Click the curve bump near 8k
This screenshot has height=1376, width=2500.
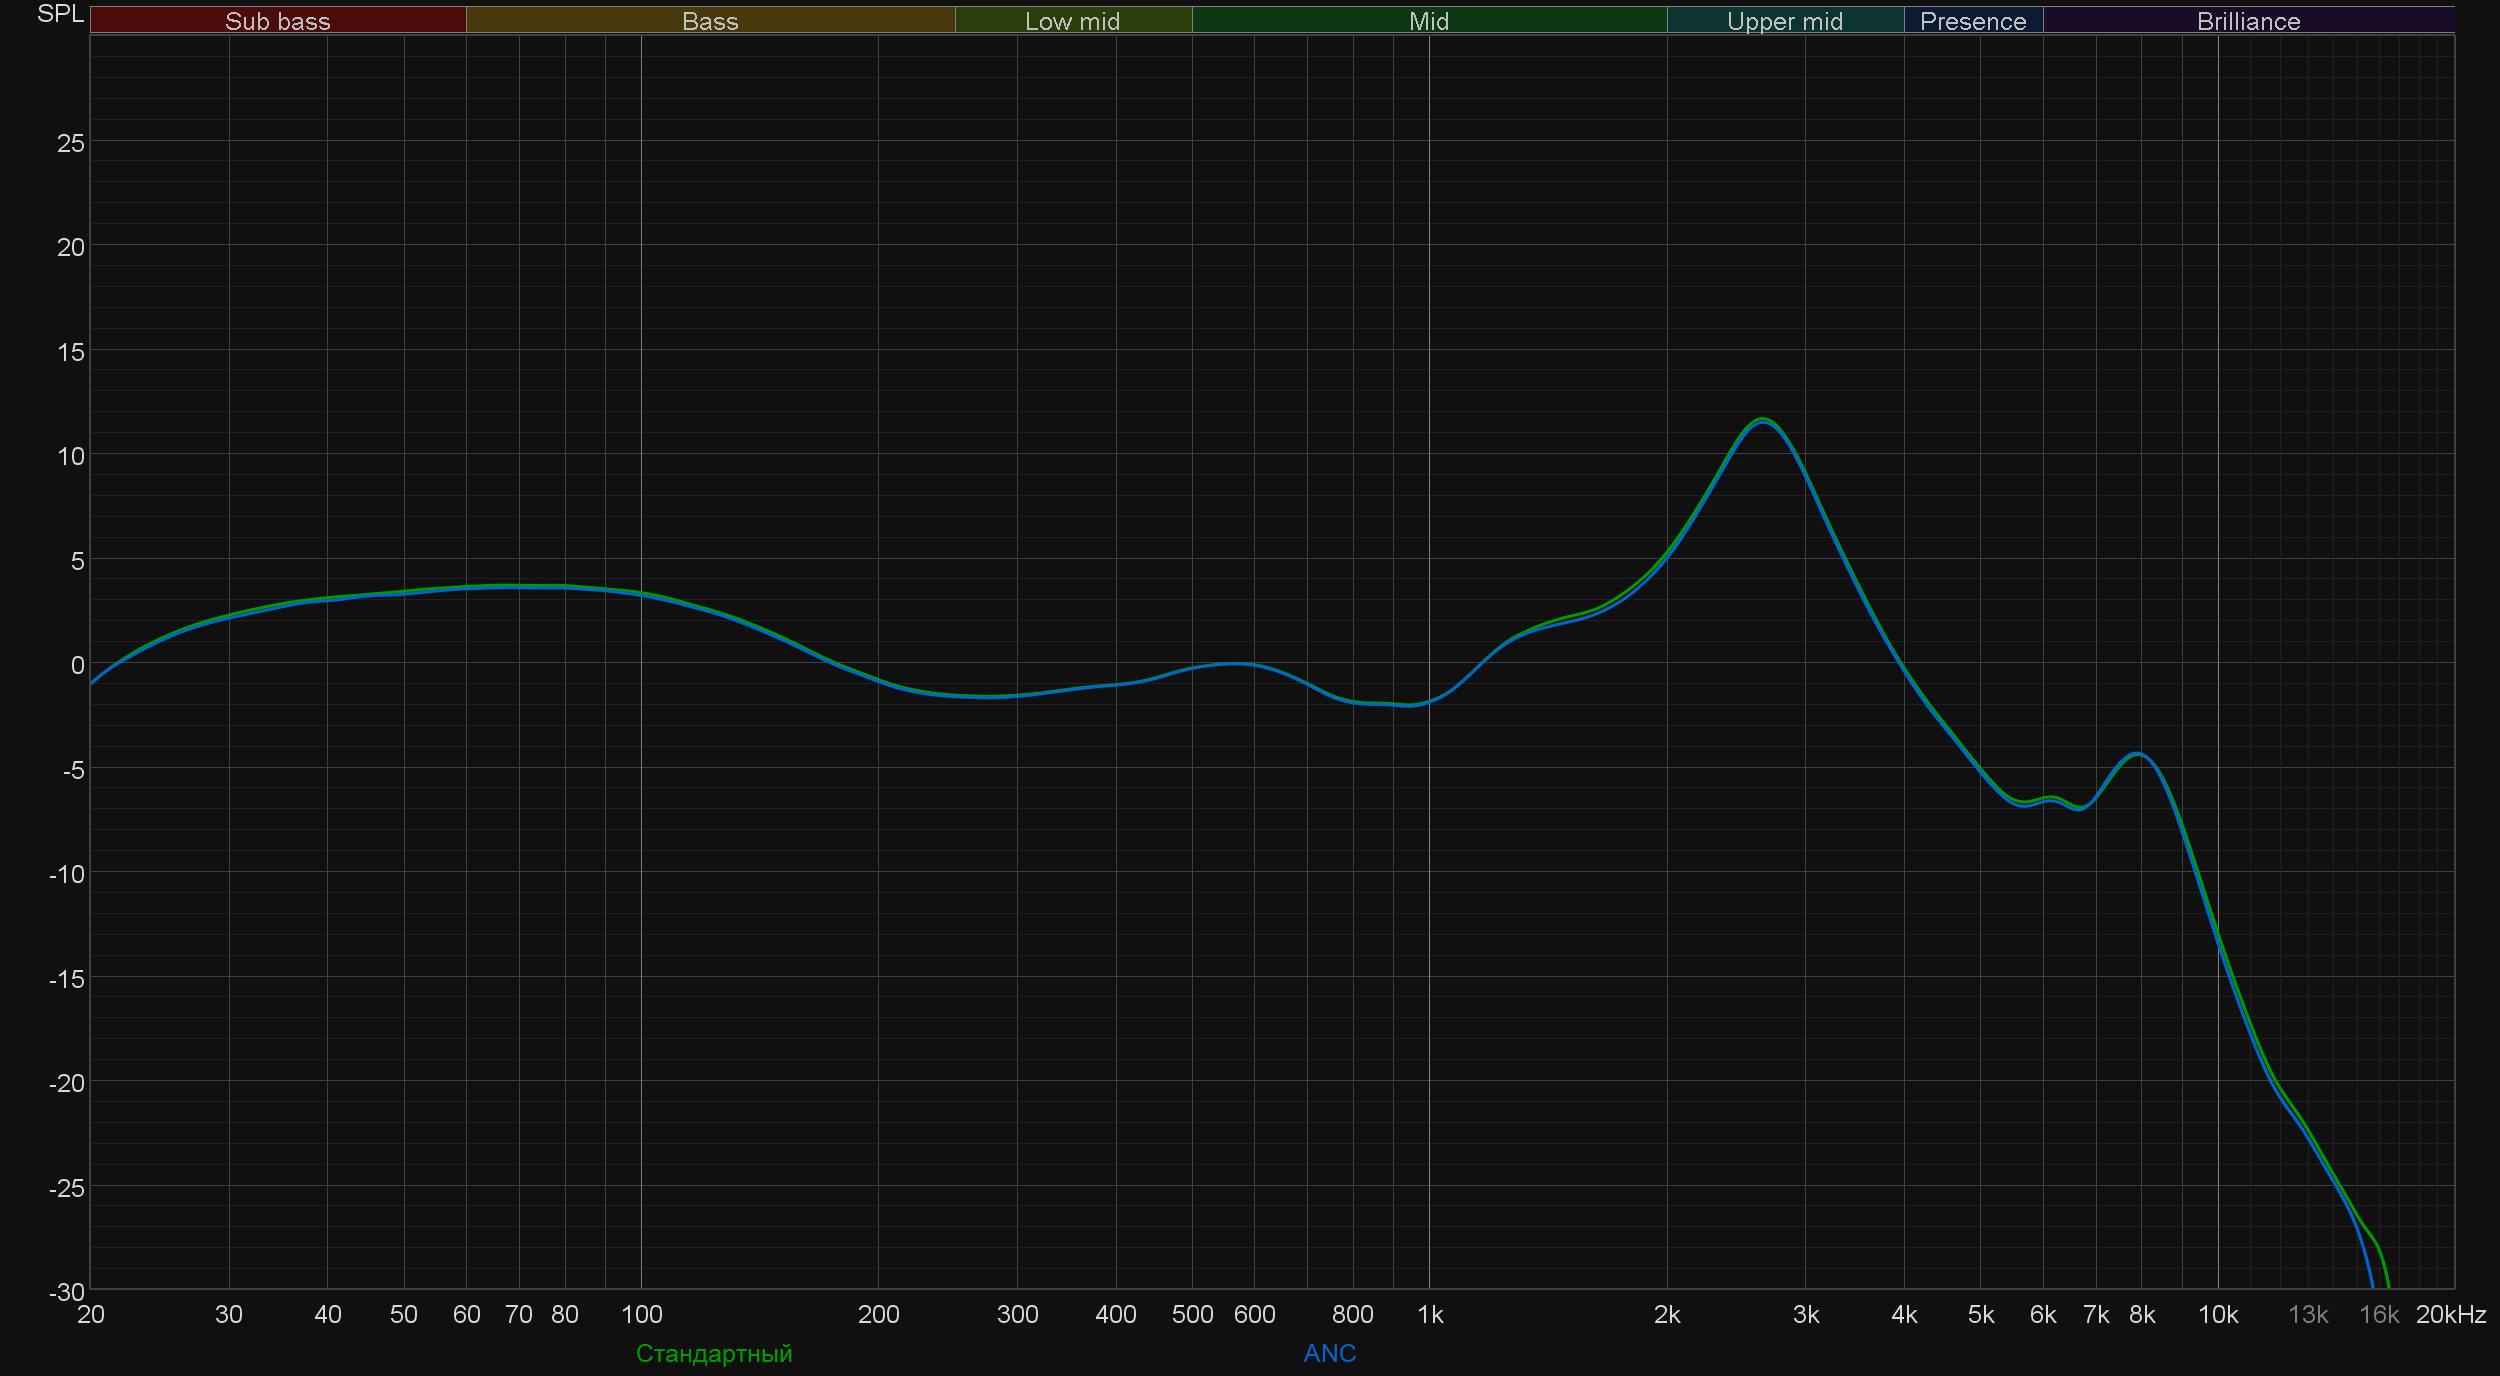pos(2137,754)
